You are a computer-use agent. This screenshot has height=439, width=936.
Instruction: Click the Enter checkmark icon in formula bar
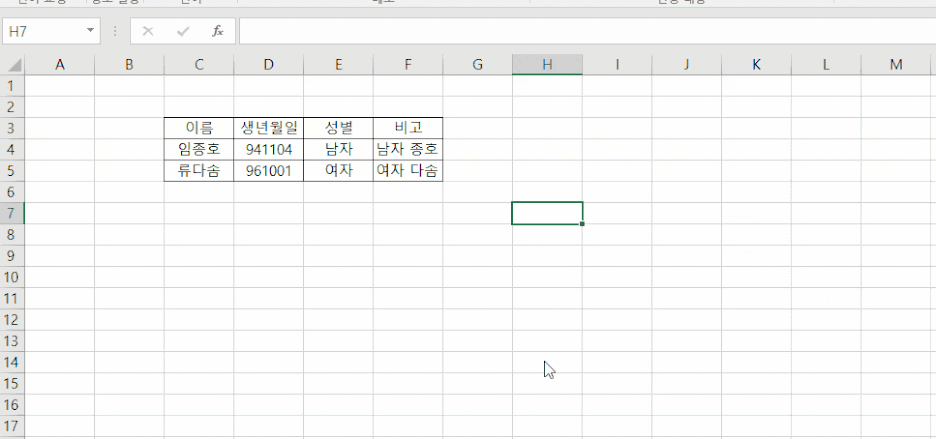click(x=183, y=31)
